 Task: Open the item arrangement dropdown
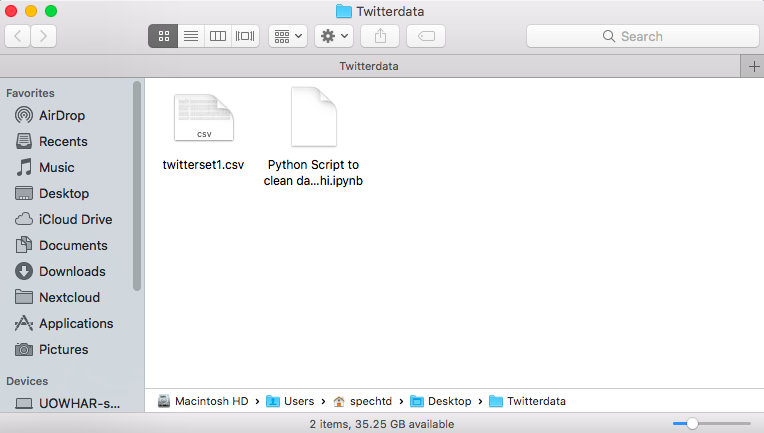pos(288,36)
